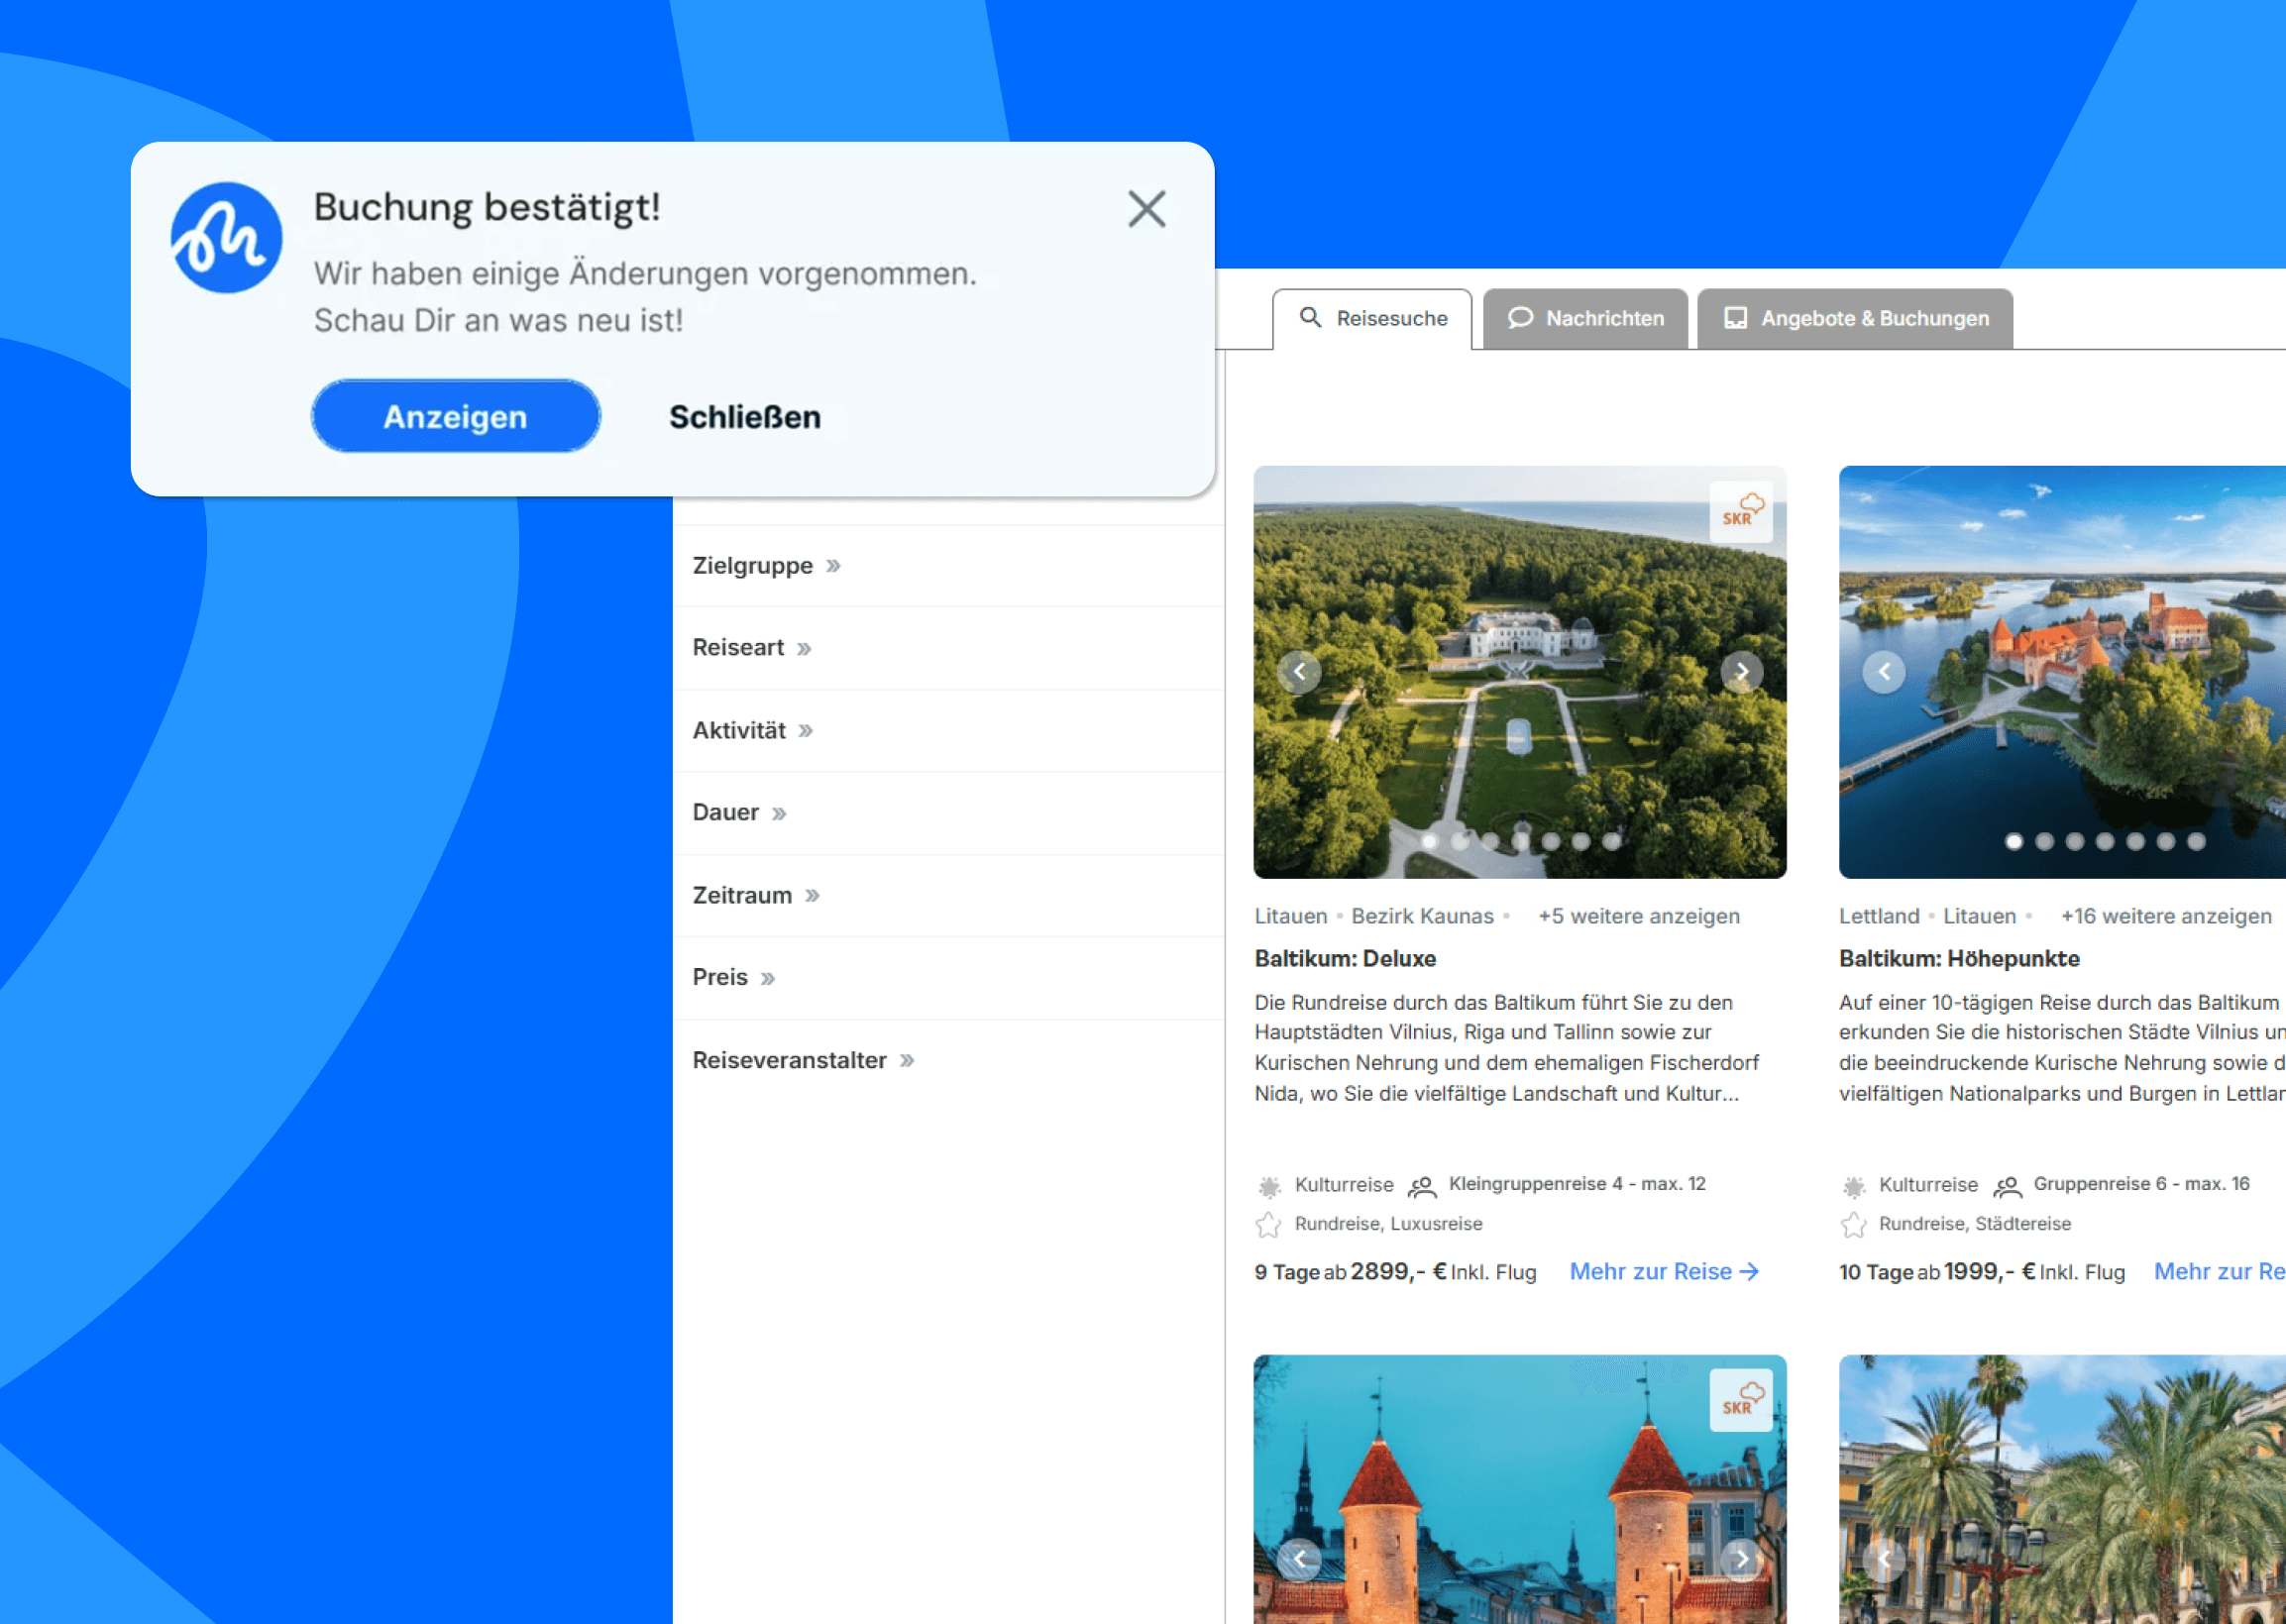Open the Baltikum: Höhepunkte title
This screenshot has width=2286, height=1624.
[x=1959, y=959]
